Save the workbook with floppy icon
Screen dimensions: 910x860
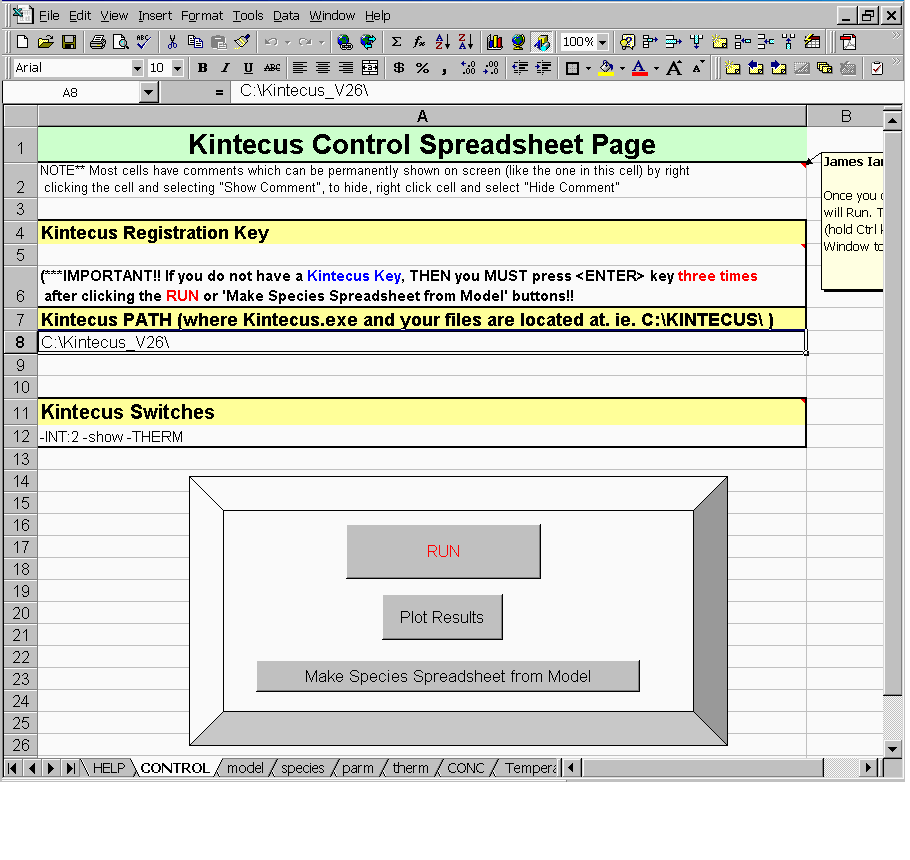click(x=69, y=42)
